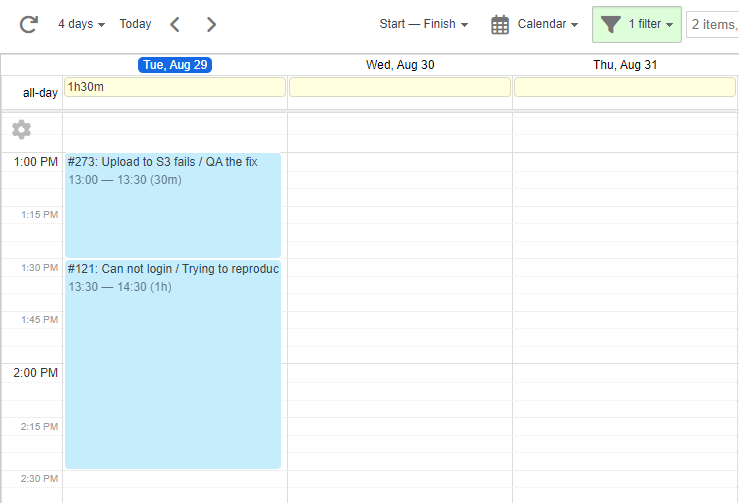Go to next period arrow
This screenshot has height=503, width=739.
[x=211, y=24]
